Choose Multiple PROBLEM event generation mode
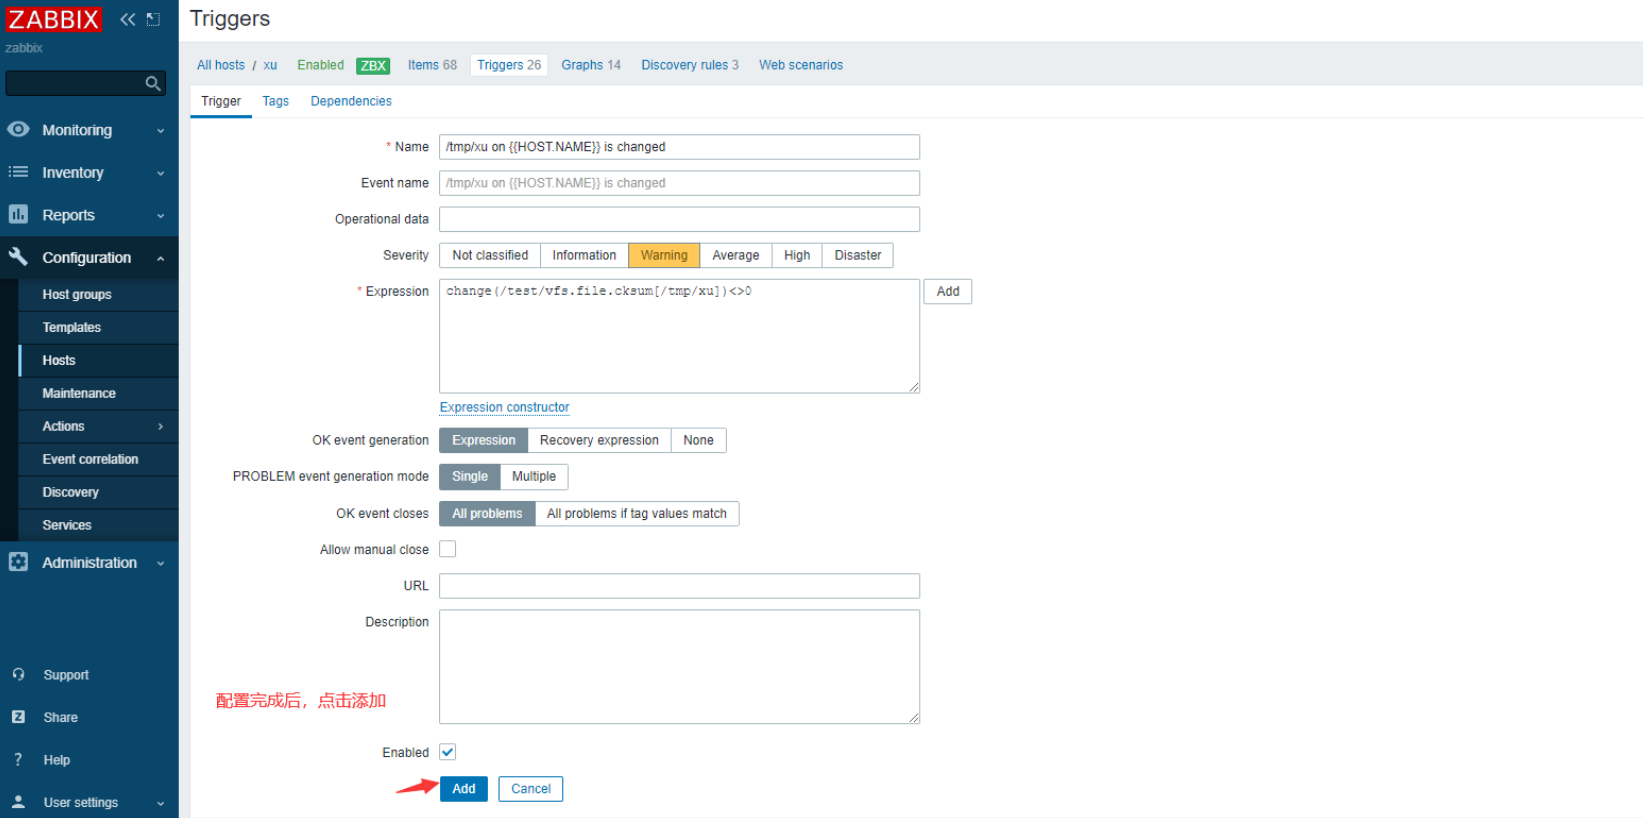Image resolution: width=1643 pixels, height=818 pixels. (x=534, y=477)
